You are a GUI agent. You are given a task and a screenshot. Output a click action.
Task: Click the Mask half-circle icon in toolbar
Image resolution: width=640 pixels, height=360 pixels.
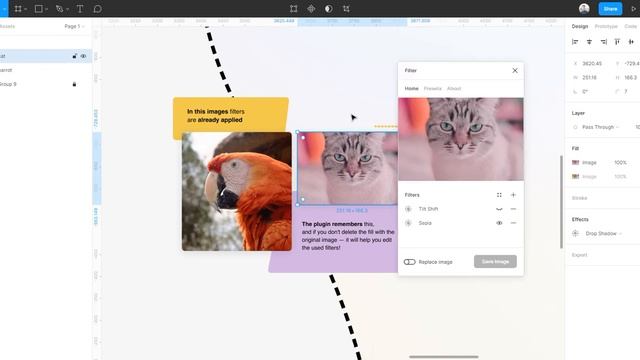[329, 9]
